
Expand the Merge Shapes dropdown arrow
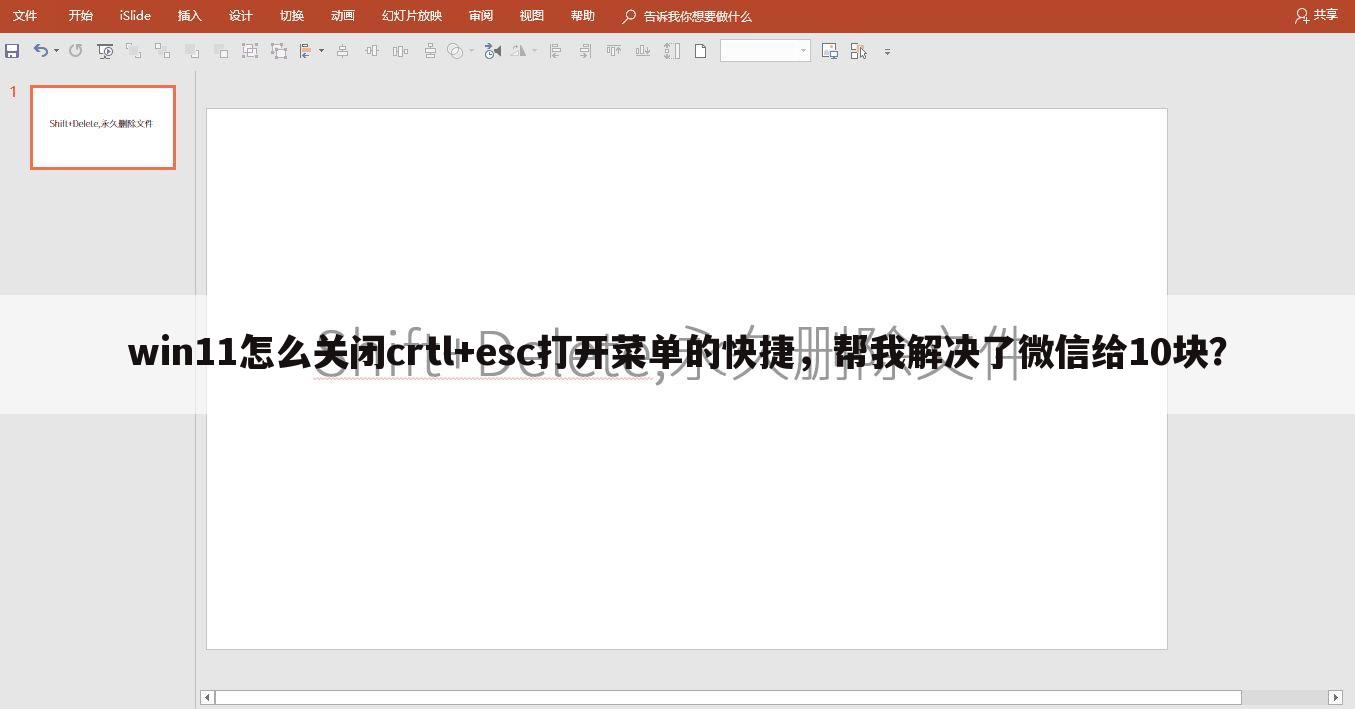click(x=471, y=50)
